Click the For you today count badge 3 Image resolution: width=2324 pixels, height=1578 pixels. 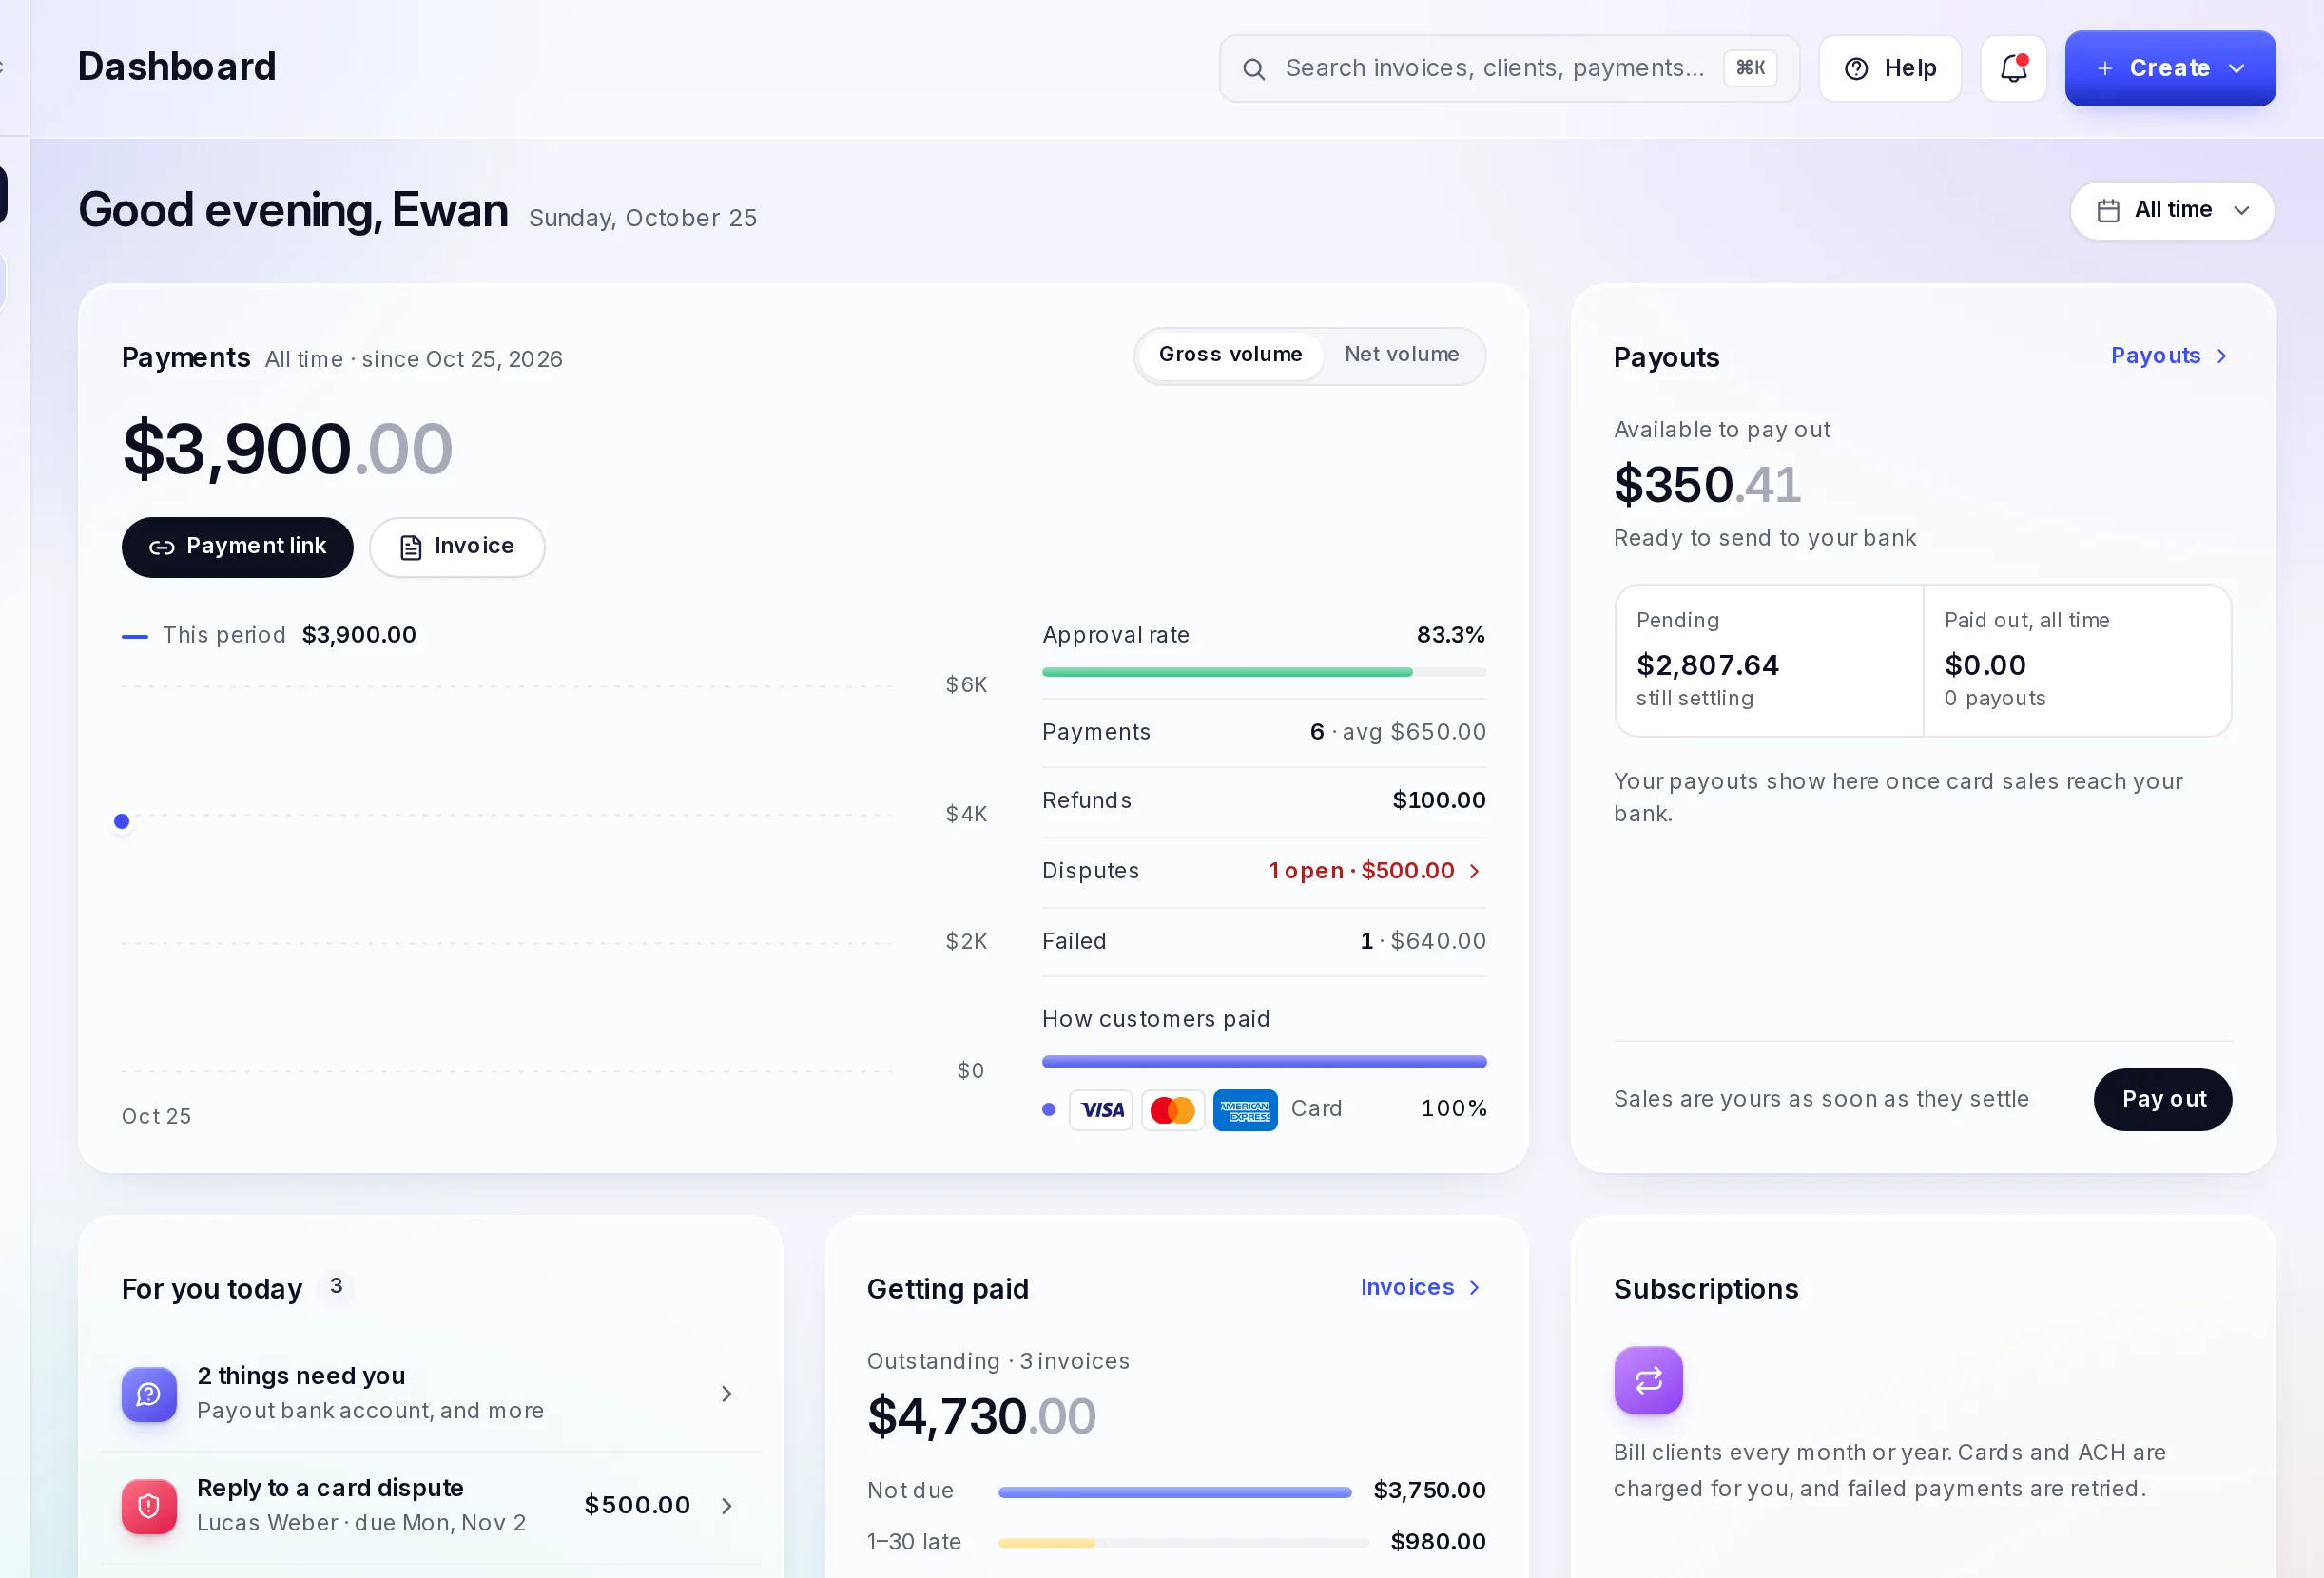pyautogui.click(x=337, y=1286)
